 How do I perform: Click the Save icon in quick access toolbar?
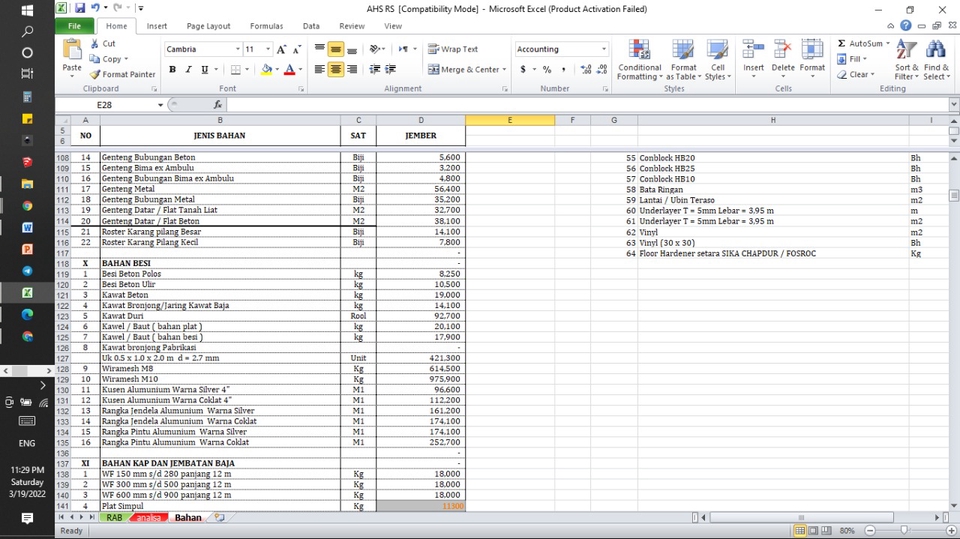(x=80, y=9)
